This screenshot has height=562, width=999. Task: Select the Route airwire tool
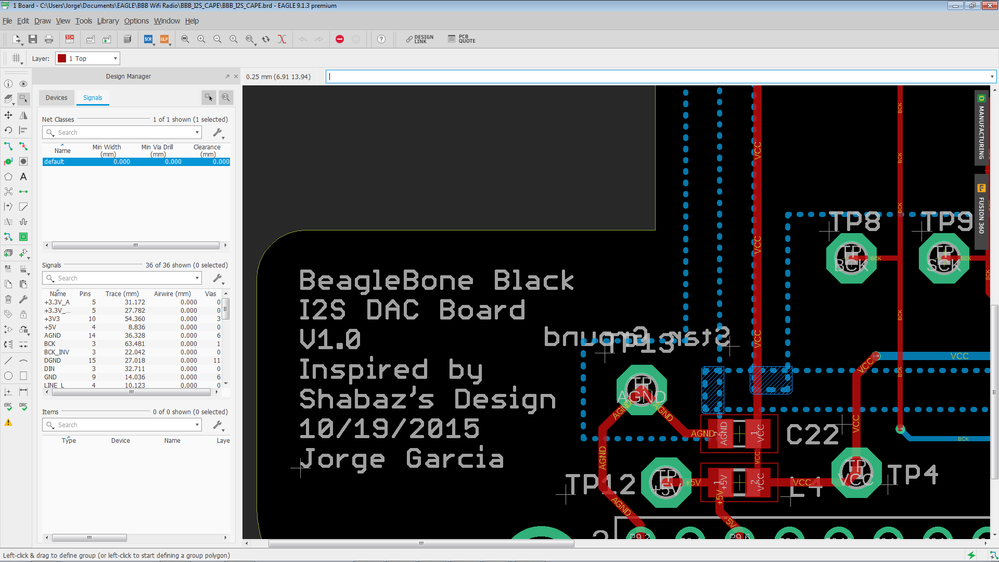[x=8, y=146]
